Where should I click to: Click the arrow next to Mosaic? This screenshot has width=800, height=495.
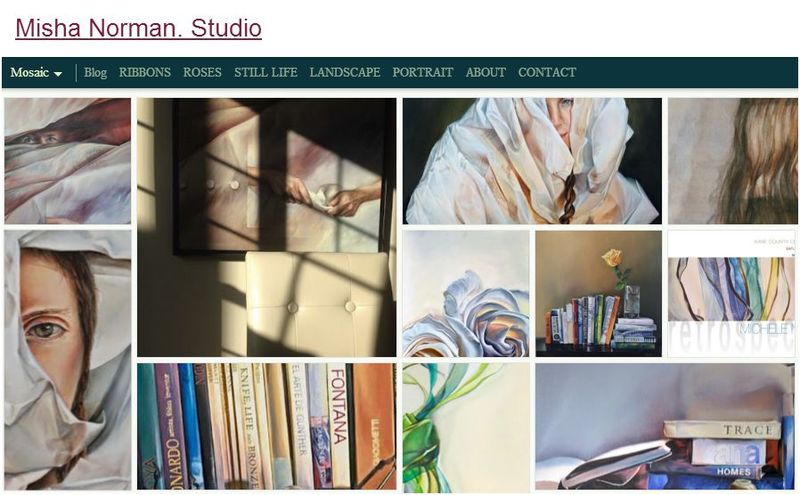click(x=58, y=74)
